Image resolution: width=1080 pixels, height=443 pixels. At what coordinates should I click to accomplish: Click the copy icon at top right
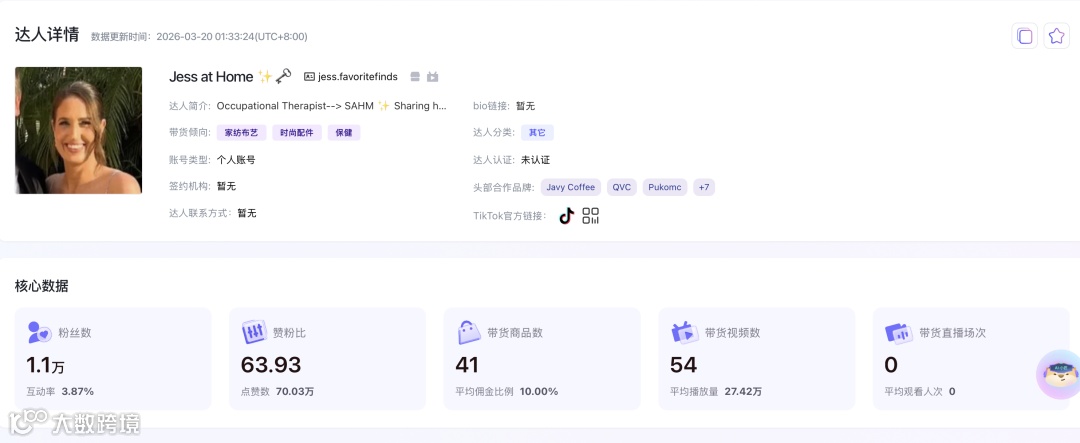point(1024,36)
